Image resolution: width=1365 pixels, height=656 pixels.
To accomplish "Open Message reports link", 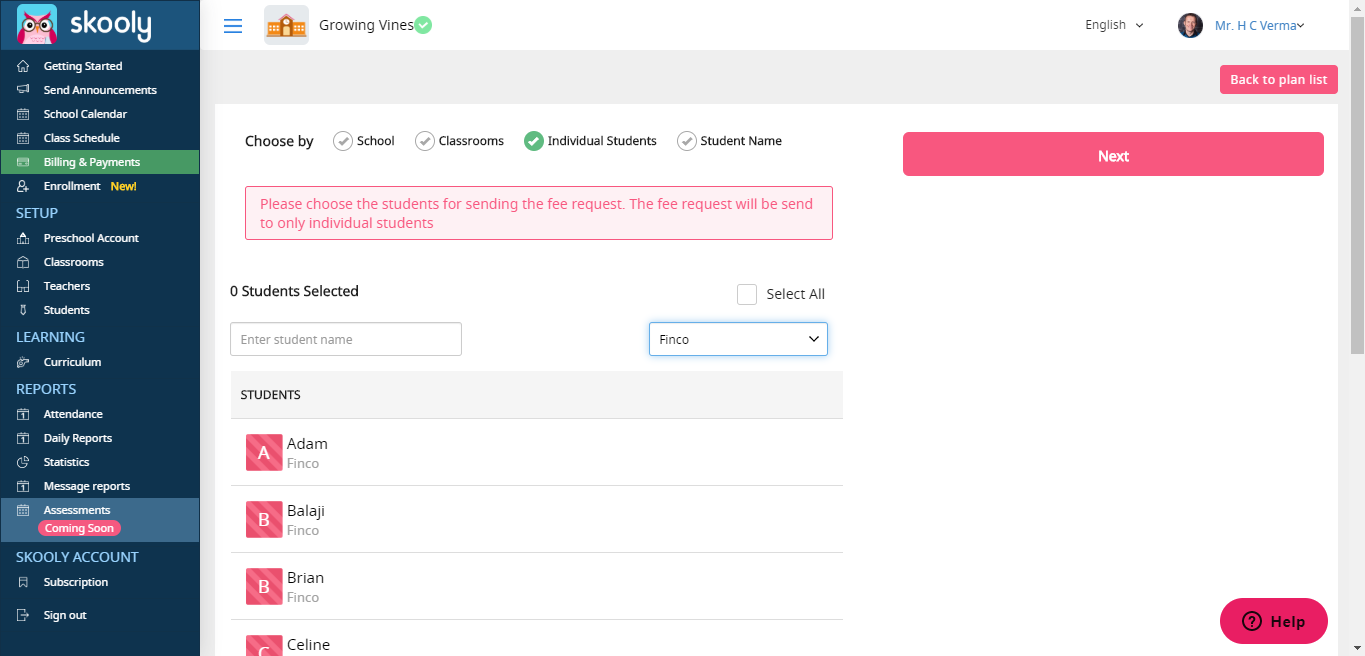I will point(87,486).
